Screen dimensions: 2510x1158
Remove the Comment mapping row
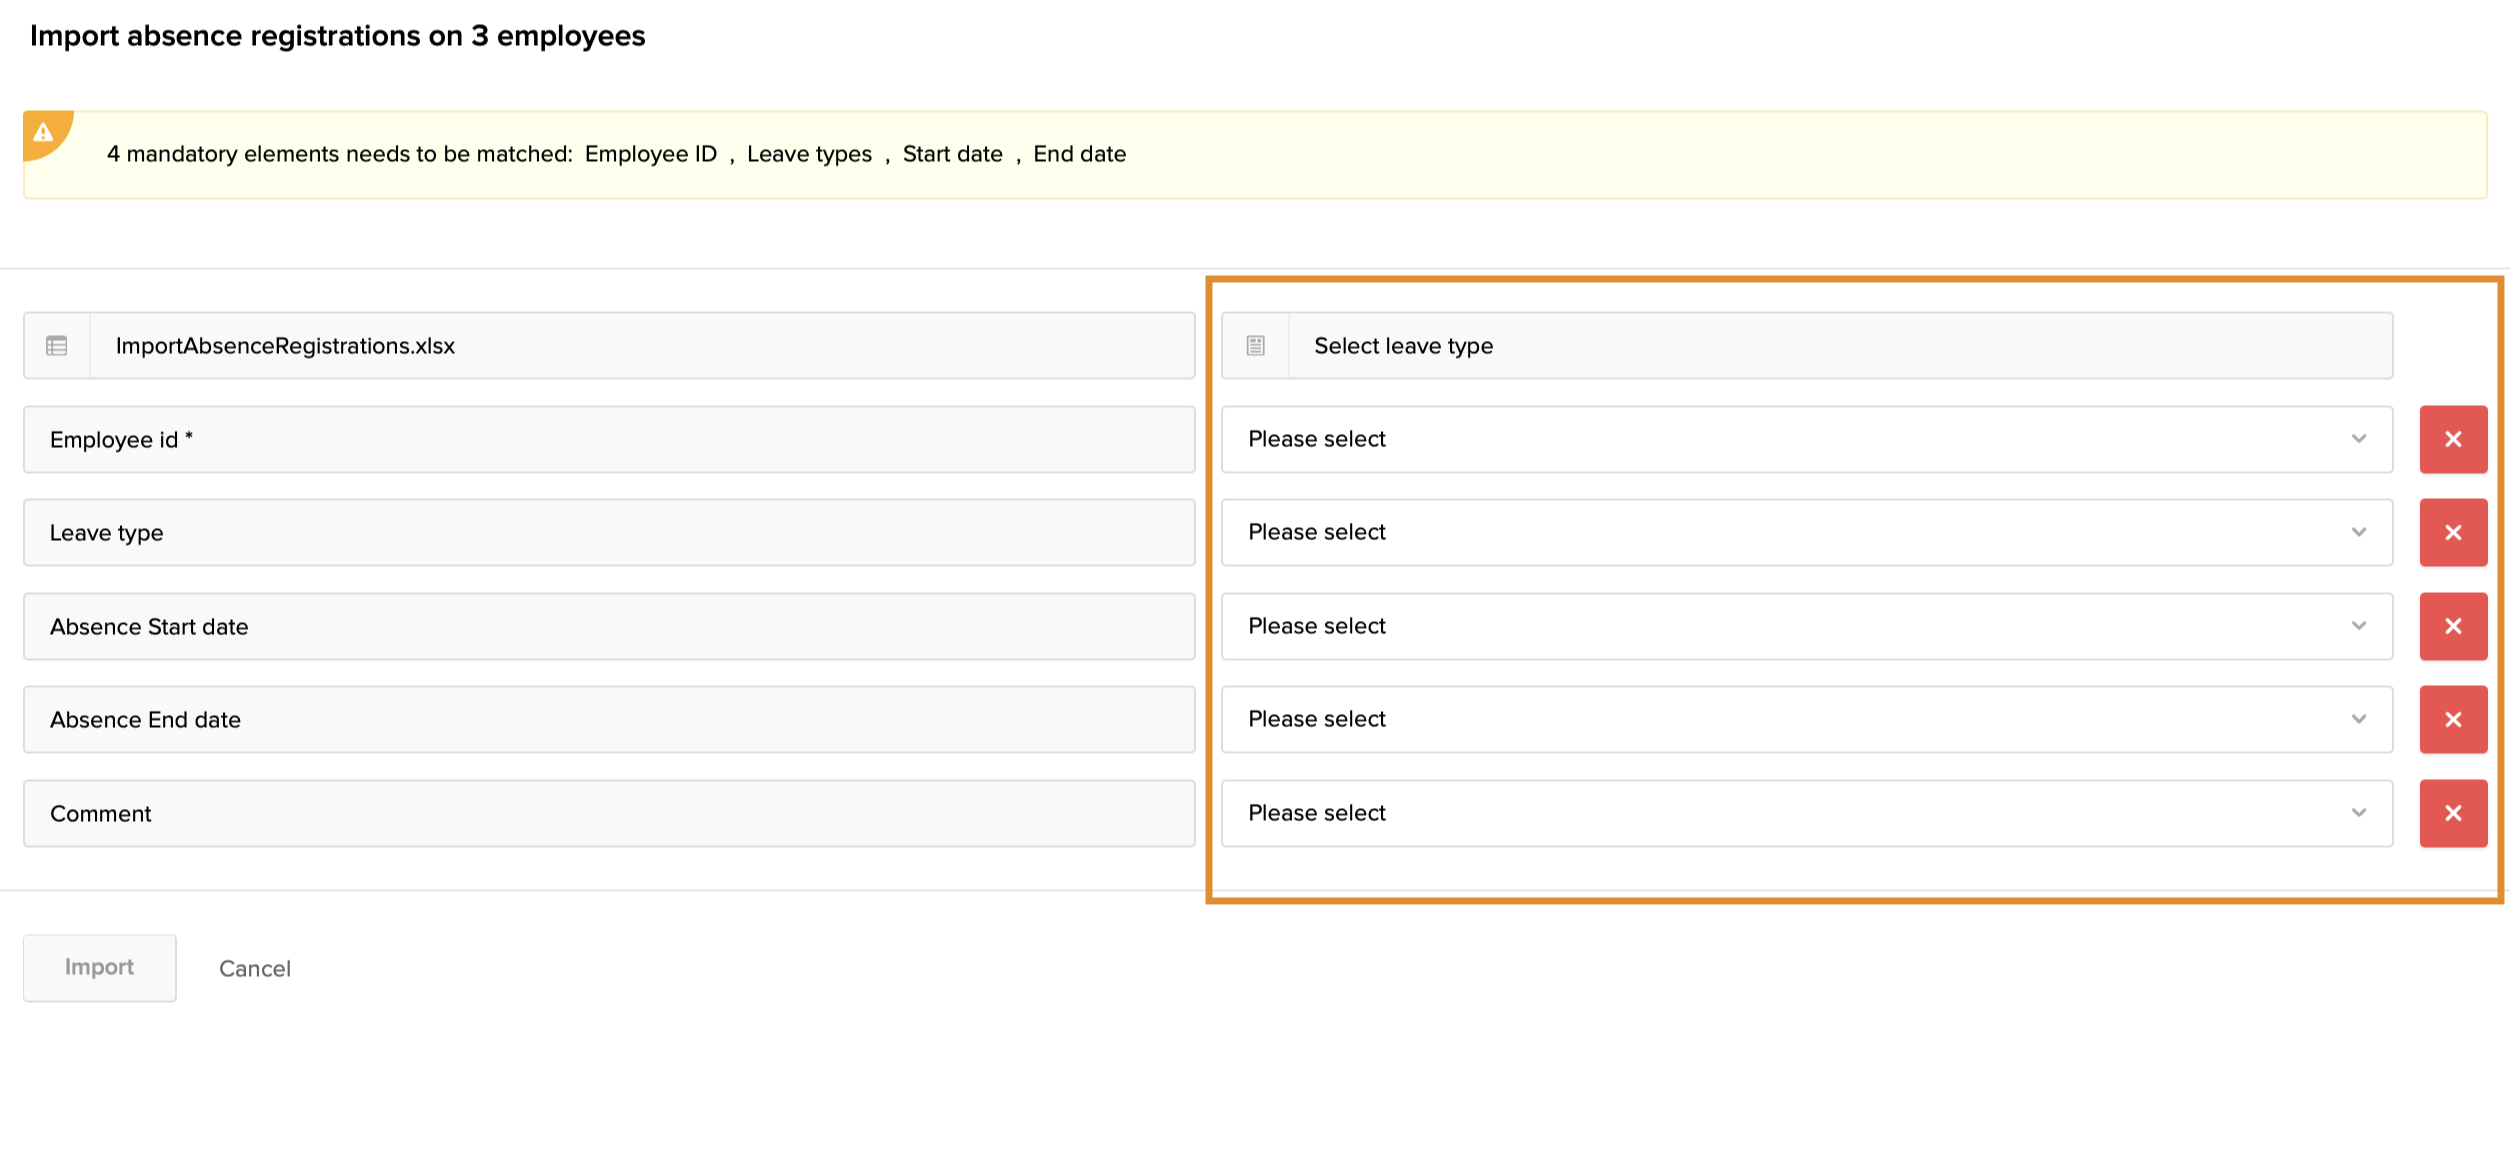(2452, 813)
